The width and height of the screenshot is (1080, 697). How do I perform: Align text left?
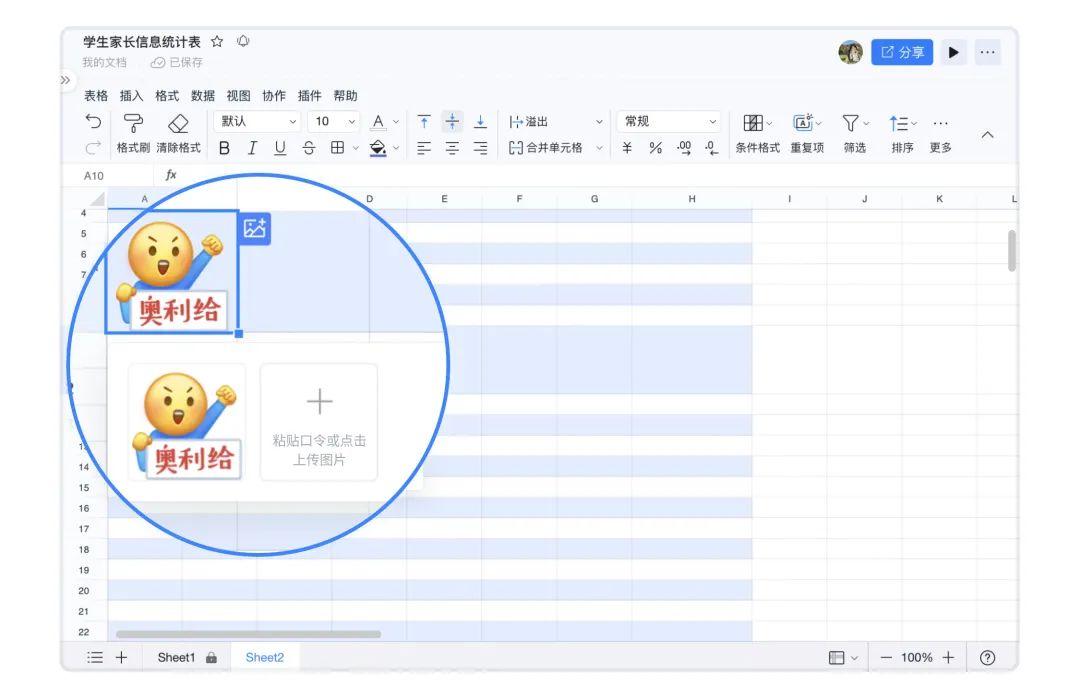click(424, 148)
